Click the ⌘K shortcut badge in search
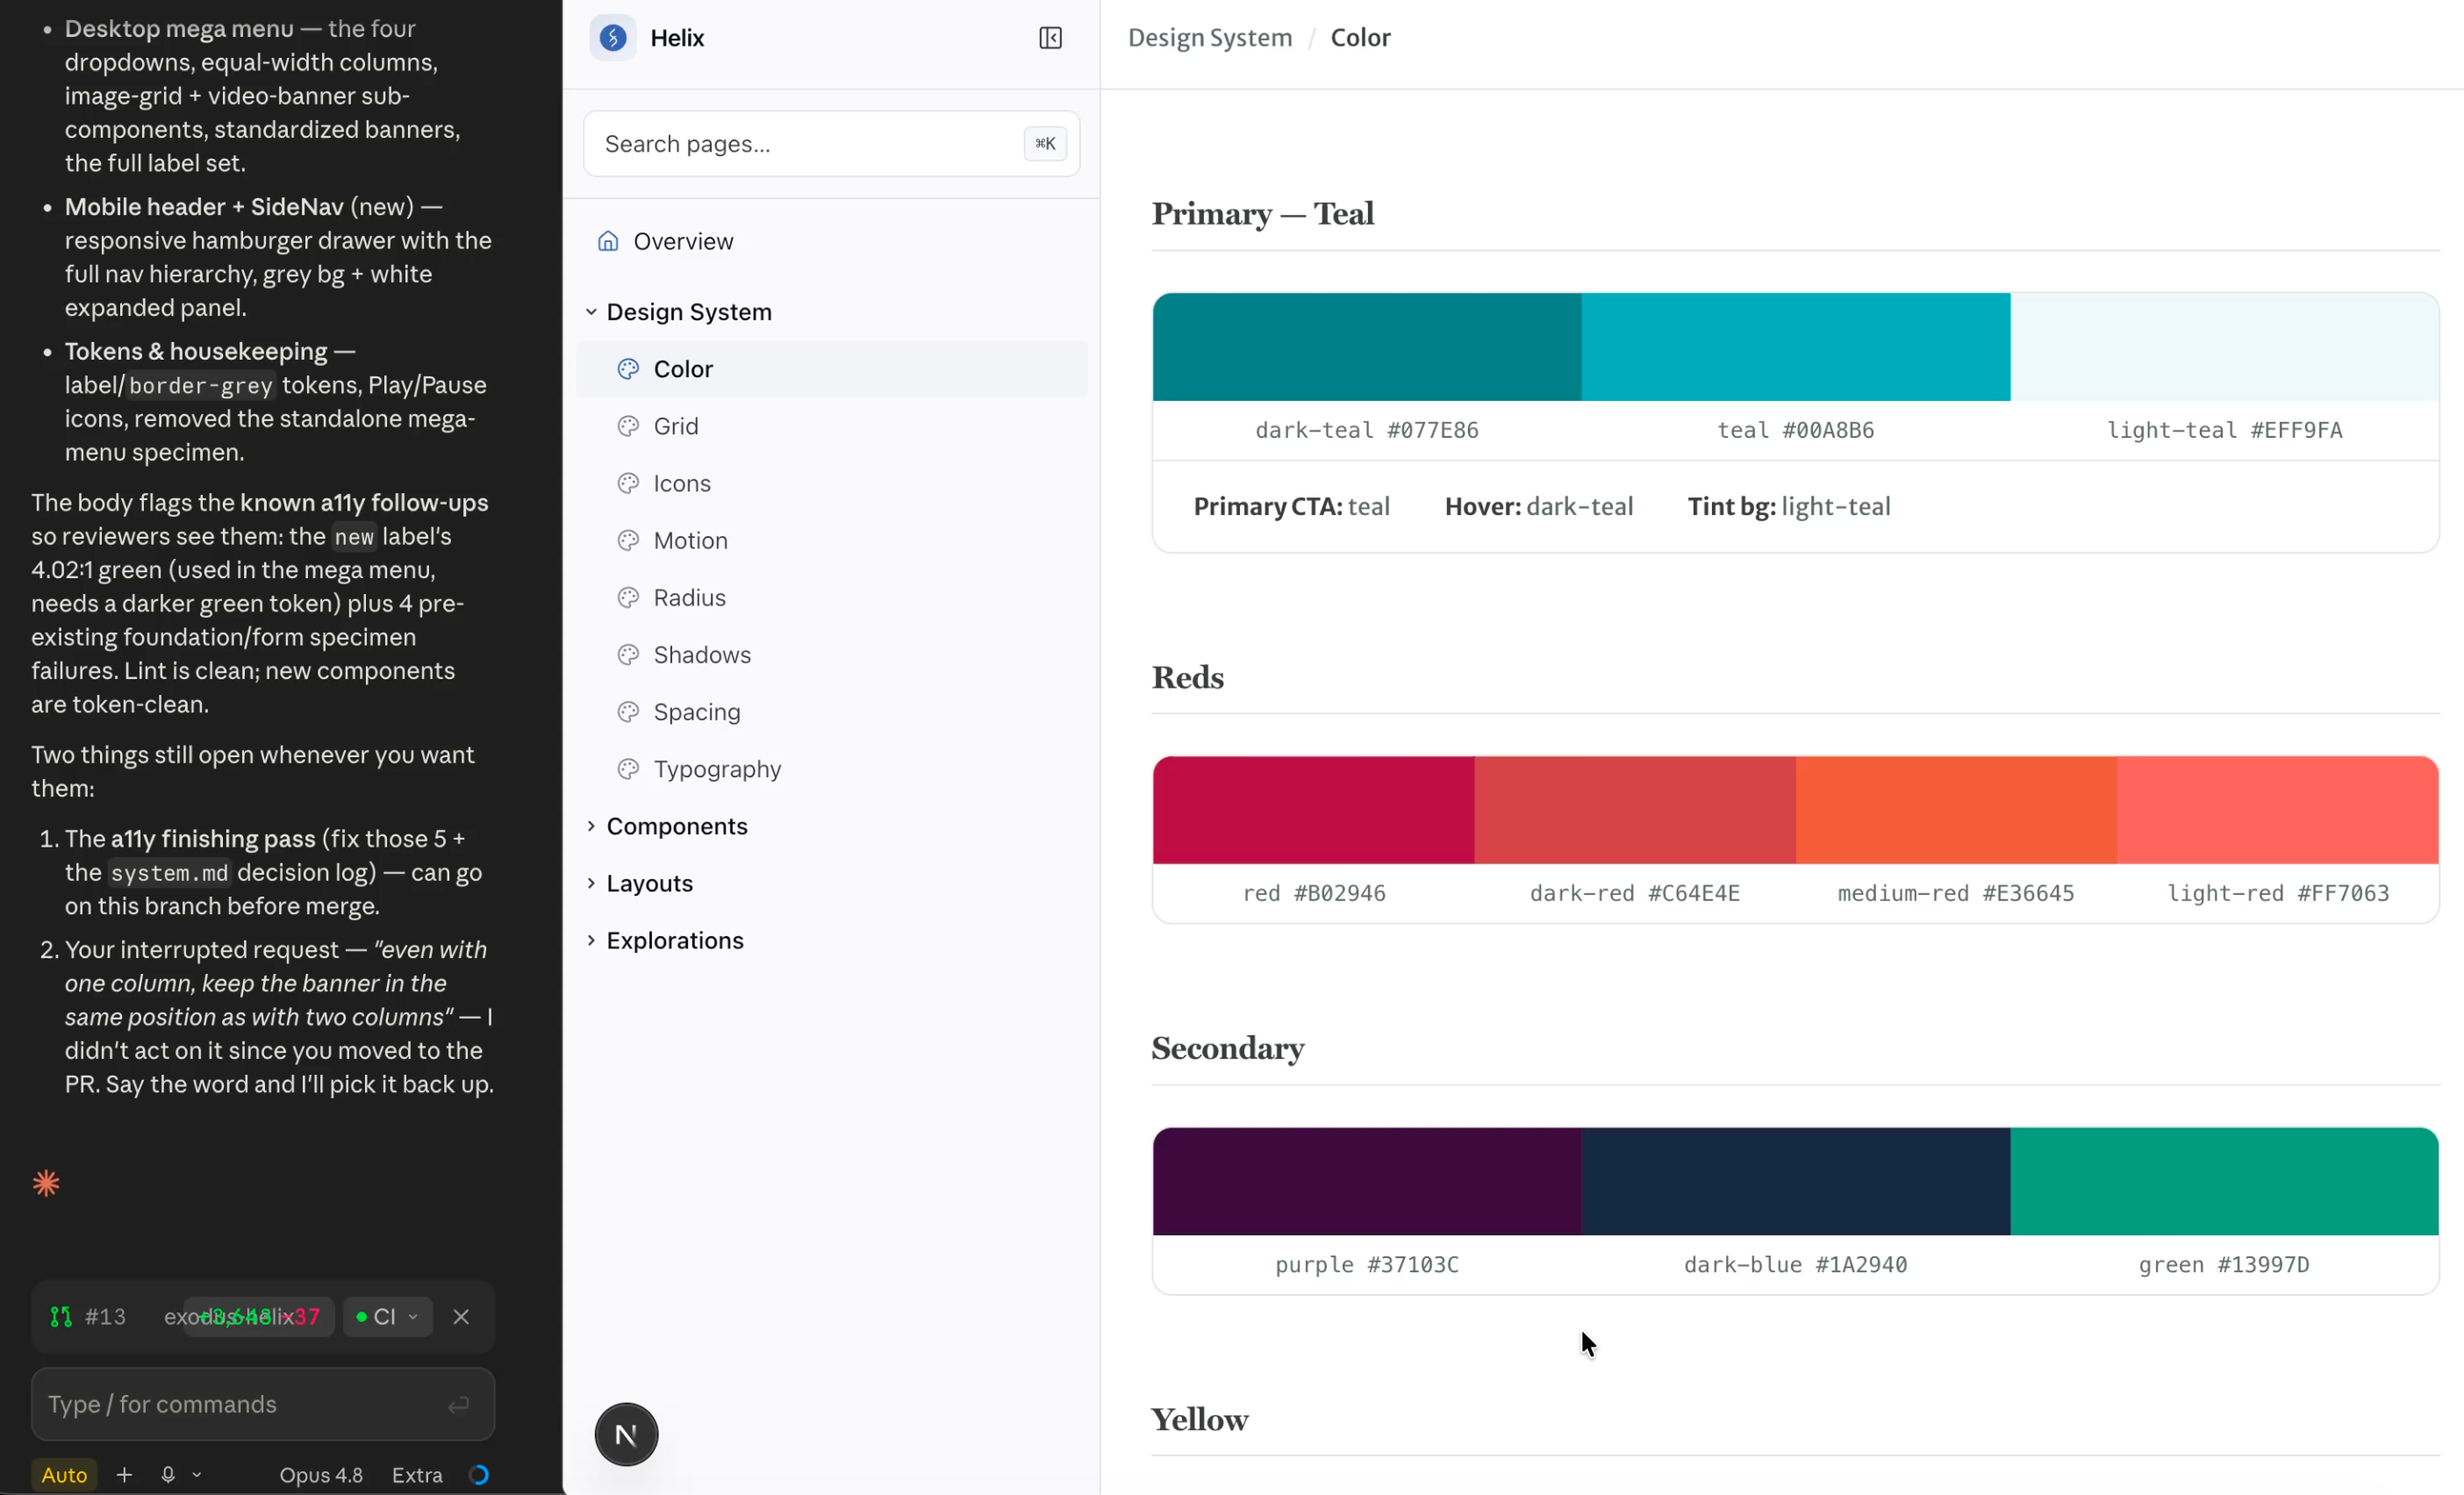Image resolution: width=2464 pixels, height=1495 pixels. click(x=1044, y=143)
